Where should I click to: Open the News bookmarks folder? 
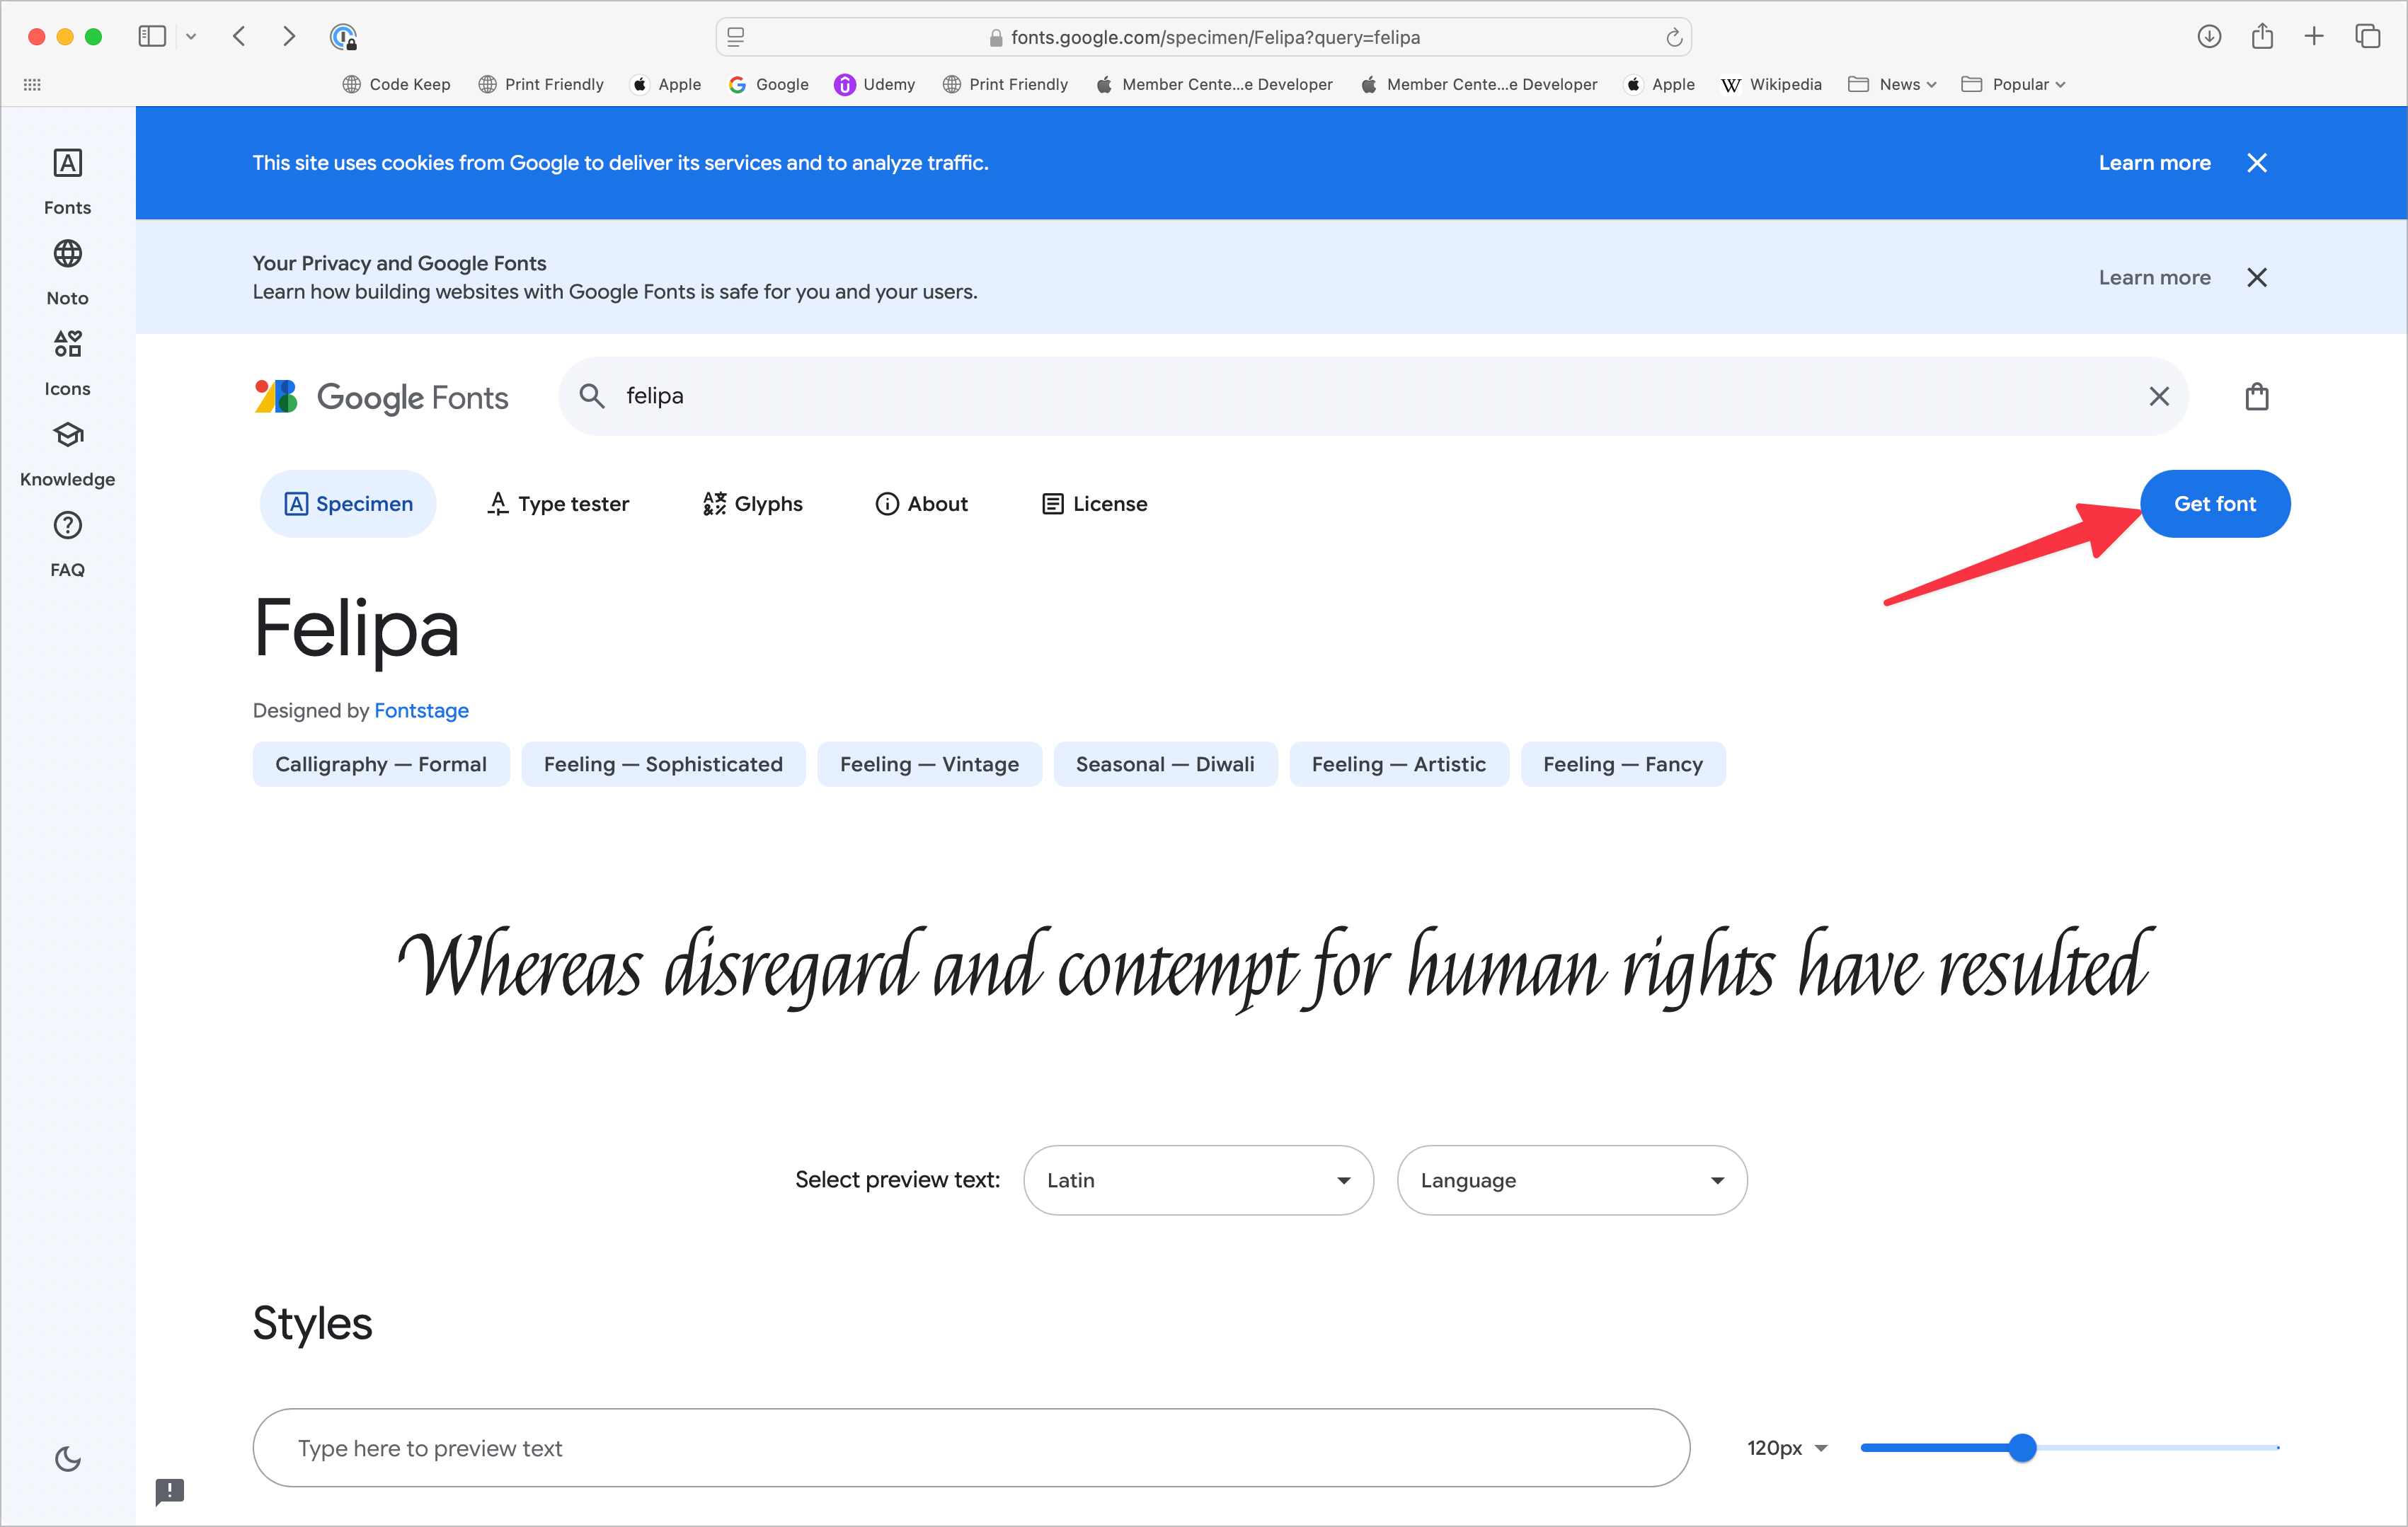click(1892, 85)
